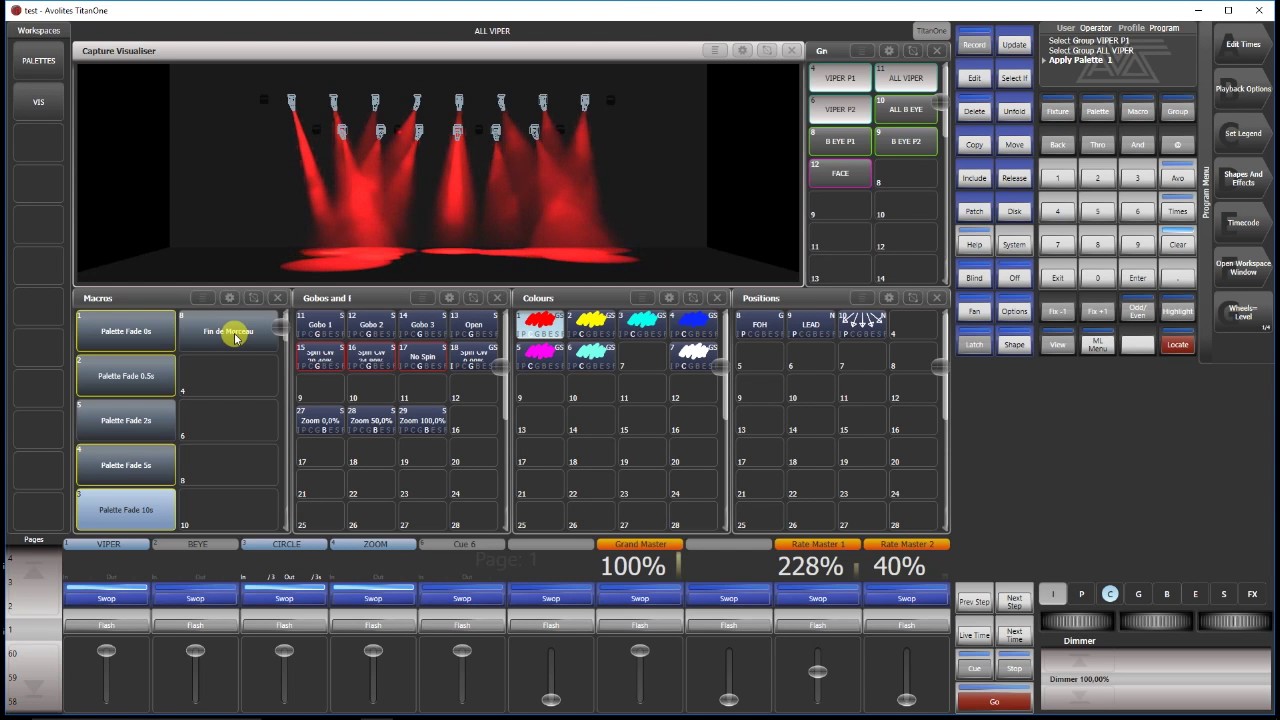Select the blue colour palette
The width and height of the screenshot is (1280, 720).
point(693,324)
